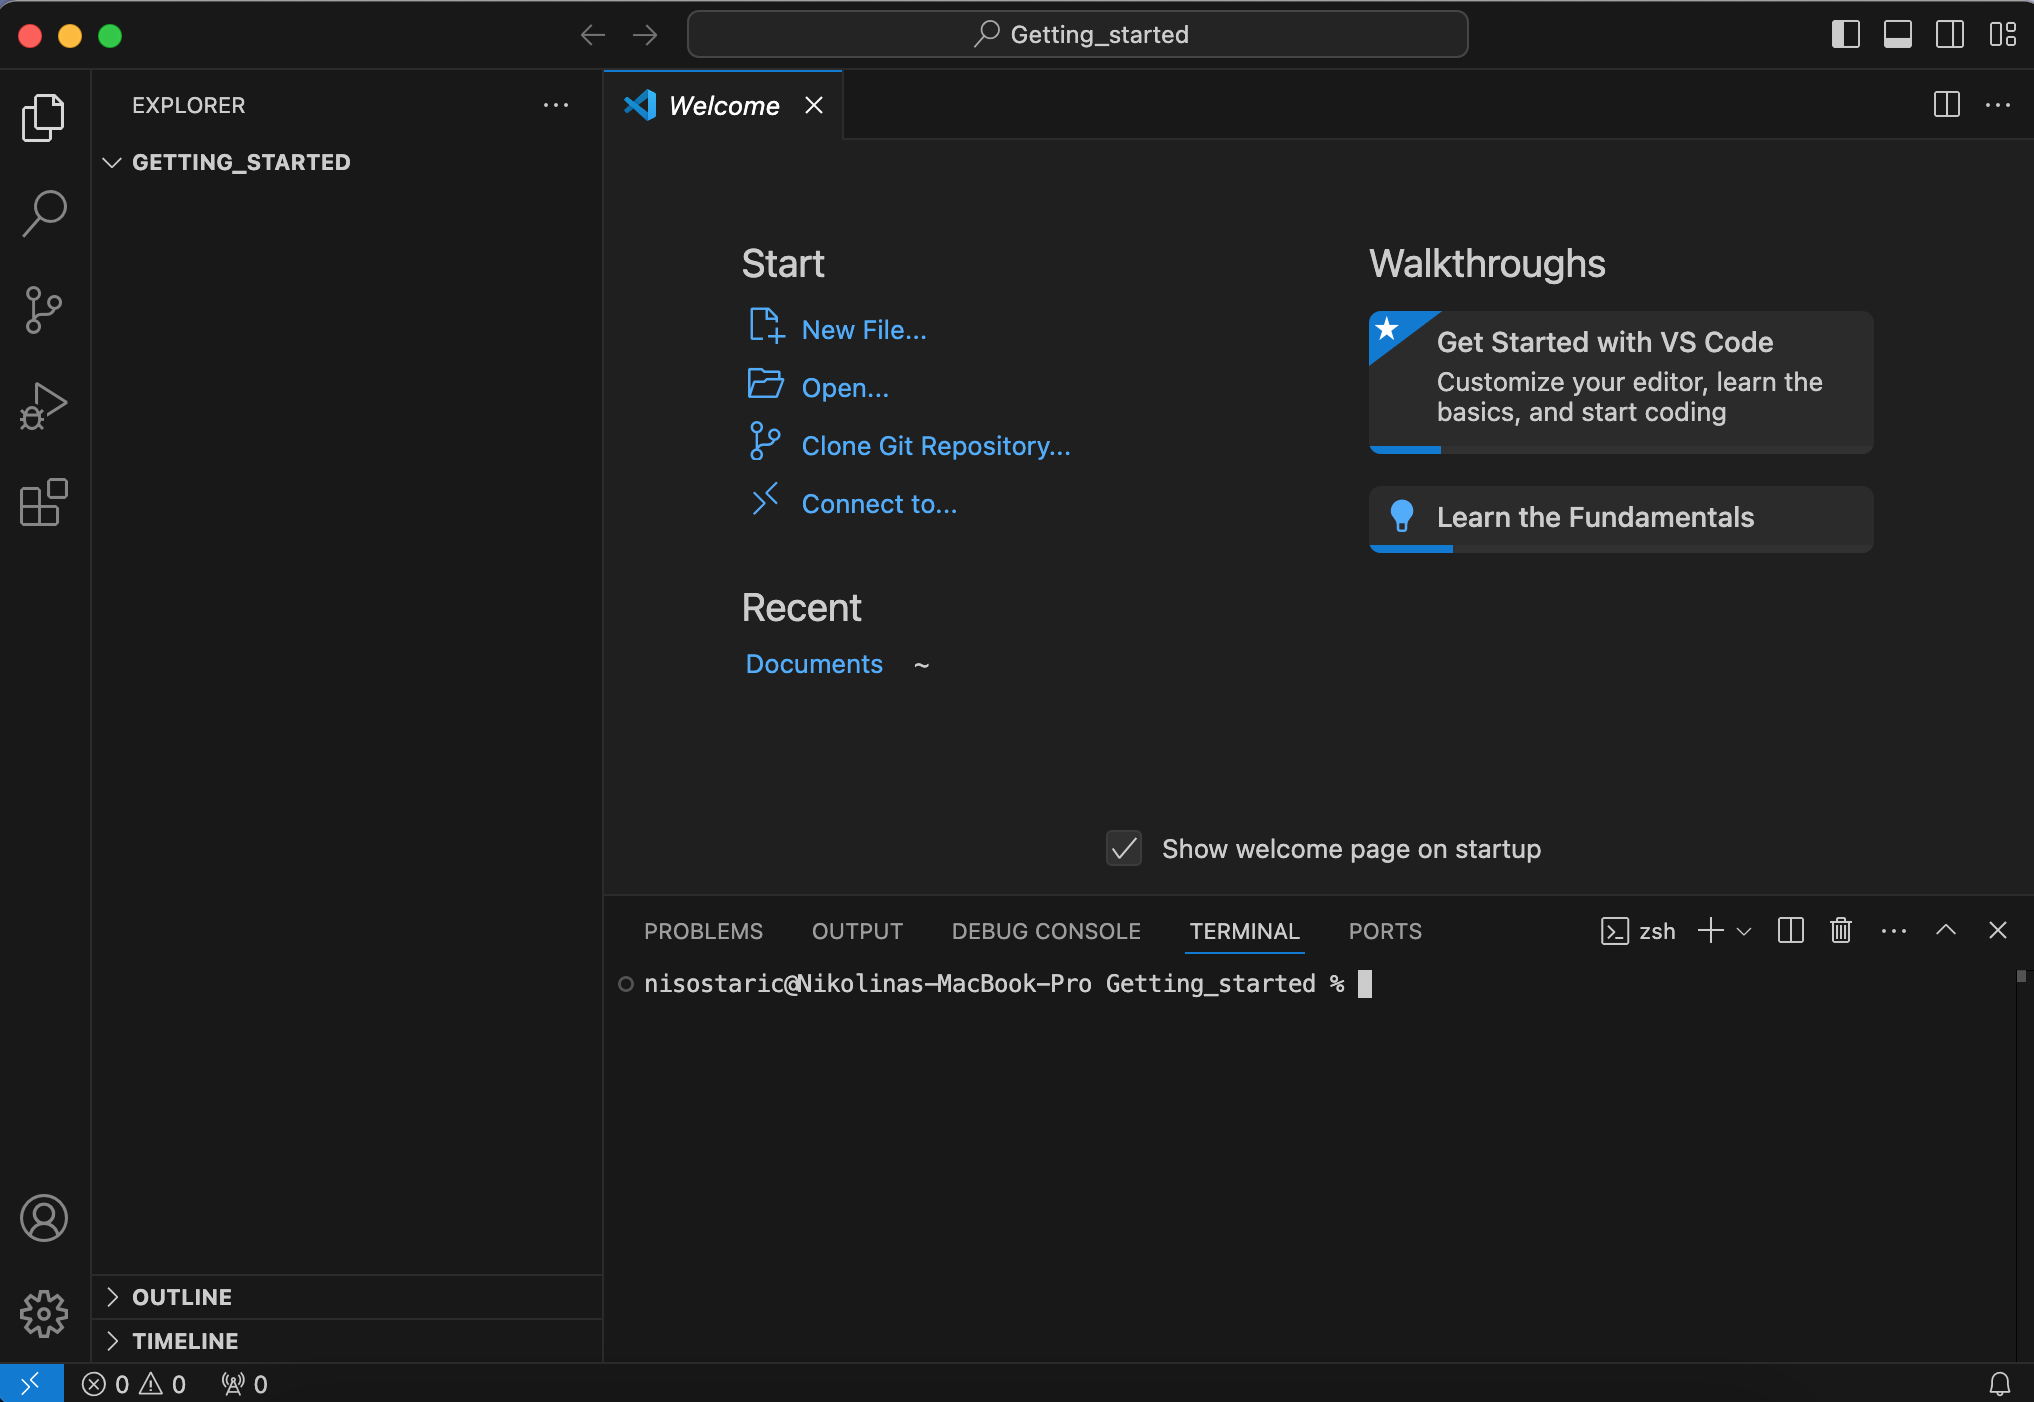Screen dimensions: 2034x1402
Task: Click Clone Git Repository link
Action: pyautogui.click(x=935, y=446)
